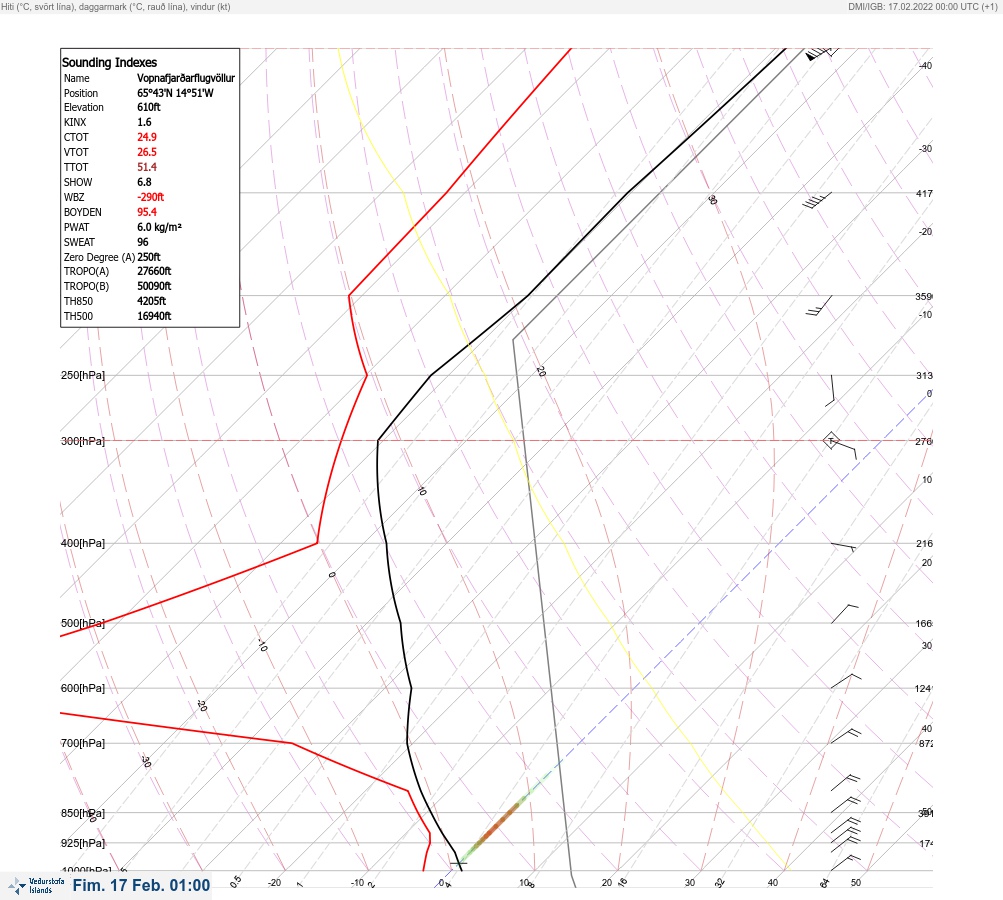The image size is (1003, 900).
Task: Click the DMI/IGB 17.02.2022 00:00 UTC timestamp
Action: (x=922, y=6)
